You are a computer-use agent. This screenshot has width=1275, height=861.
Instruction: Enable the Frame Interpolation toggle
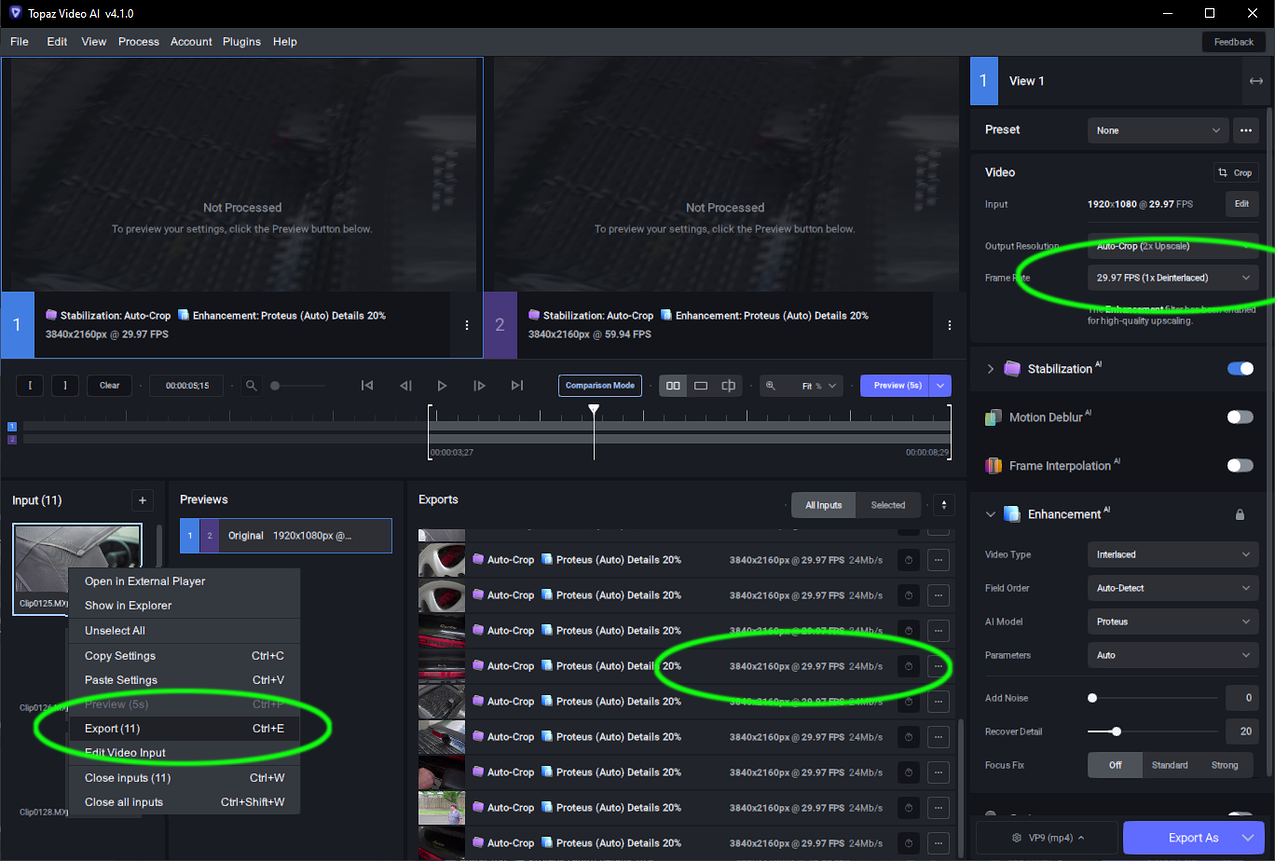pos(1240,465)
